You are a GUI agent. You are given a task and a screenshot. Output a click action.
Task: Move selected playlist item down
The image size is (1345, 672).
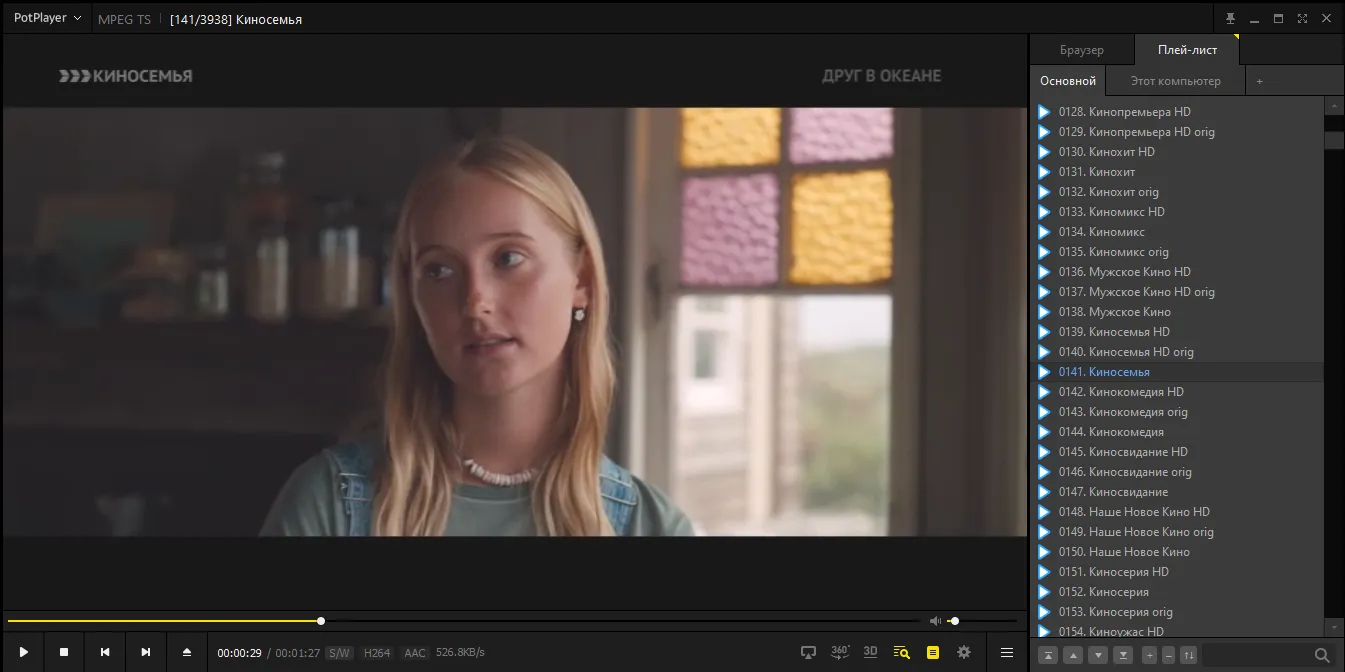point(1098,656)
